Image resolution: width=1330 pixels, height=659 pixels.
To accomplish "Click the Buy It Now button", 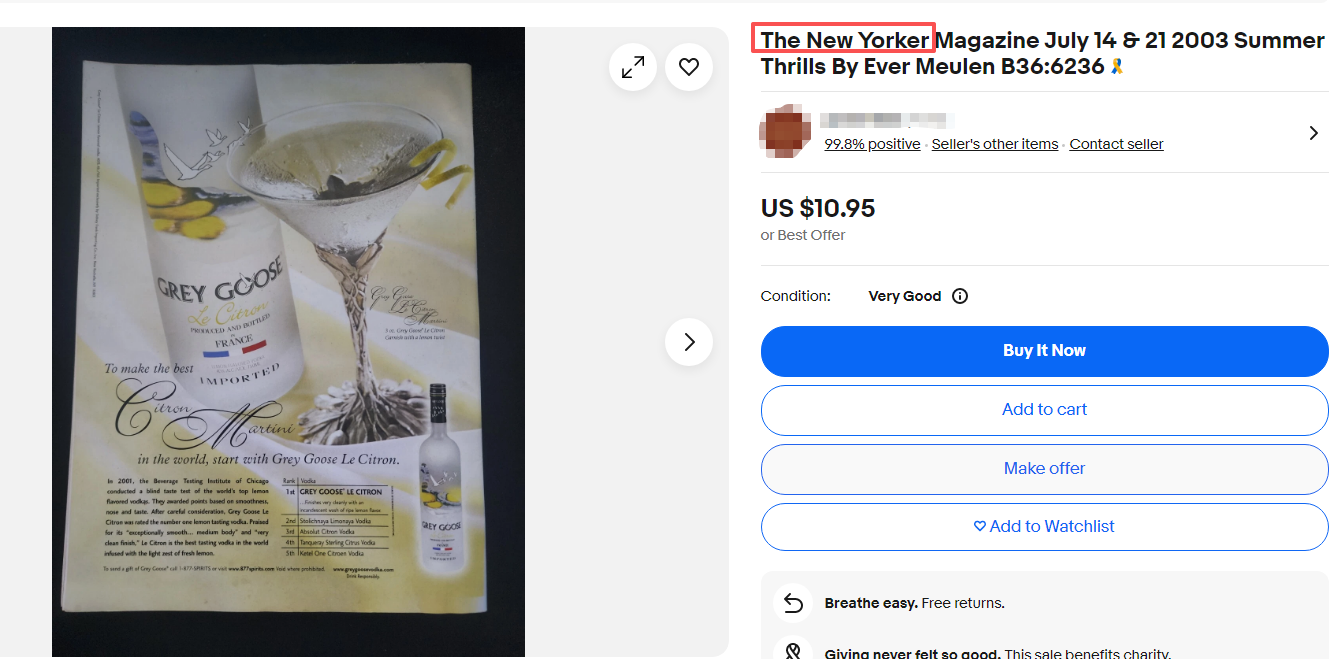I will tap(1044, 351).
